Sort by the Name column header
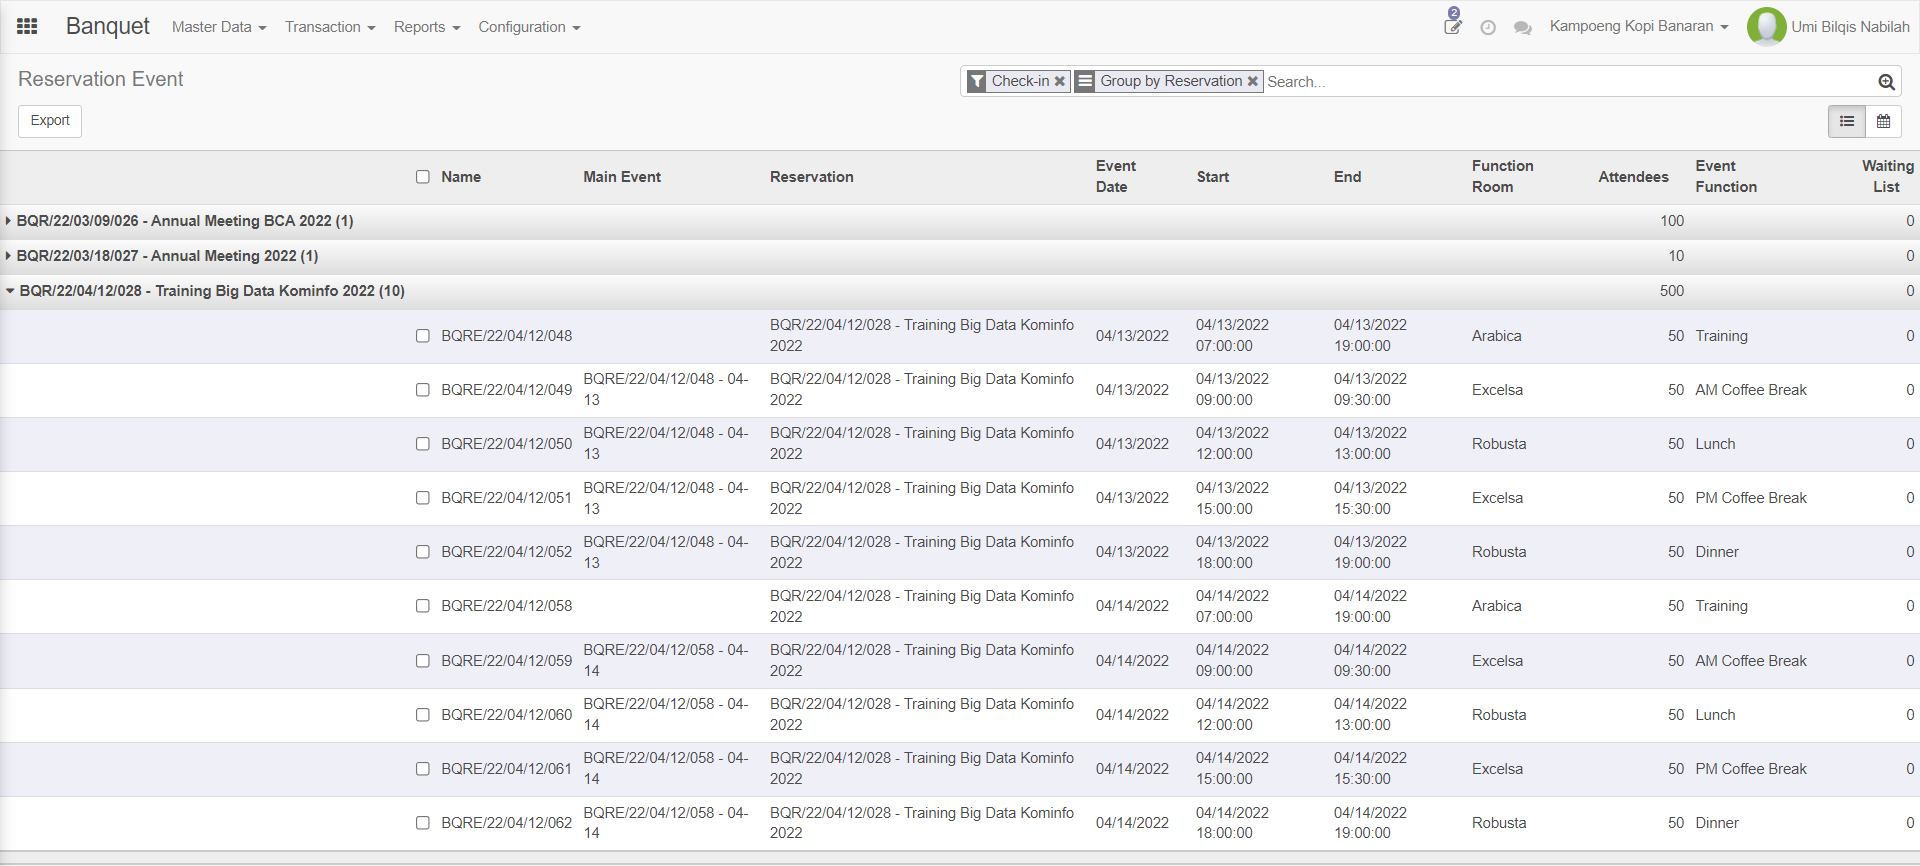Viewport: 1920px width, 866px height. (461, 177)
